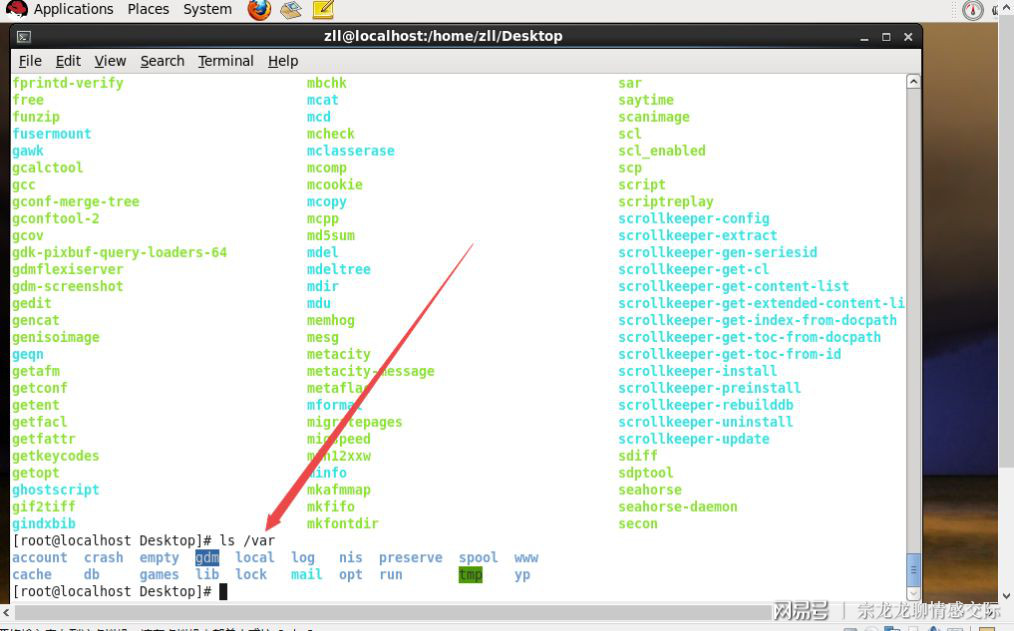The image size is (1014, 631).
Task: Open the terminal Edit menu
Action: [x=68, y=61]
